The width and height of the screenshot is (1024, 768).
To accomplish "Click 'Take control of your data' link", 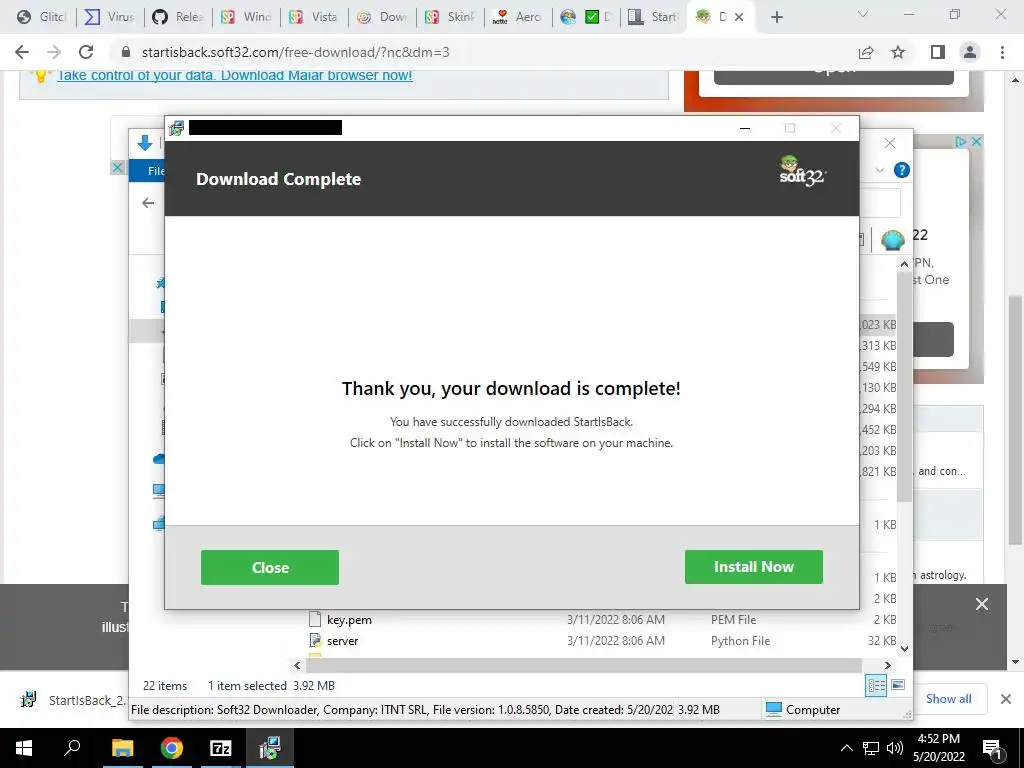I will point(234,75).
